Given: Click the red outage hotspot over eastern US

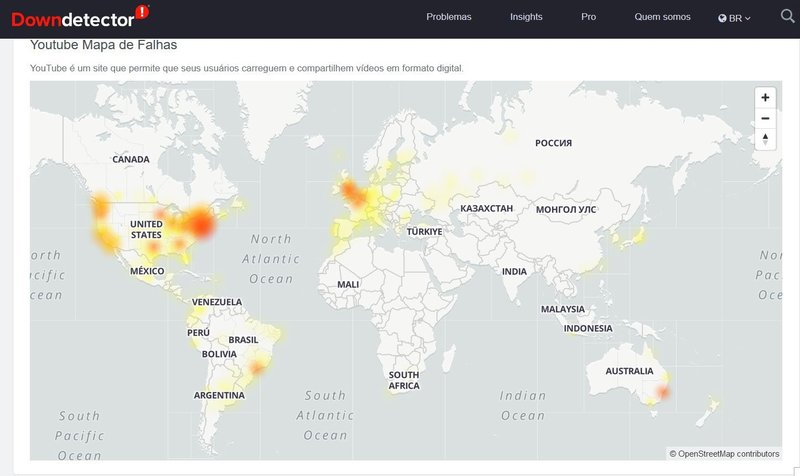Looking at the screenshot, I should pyautogui.click(x=200, y=223).
